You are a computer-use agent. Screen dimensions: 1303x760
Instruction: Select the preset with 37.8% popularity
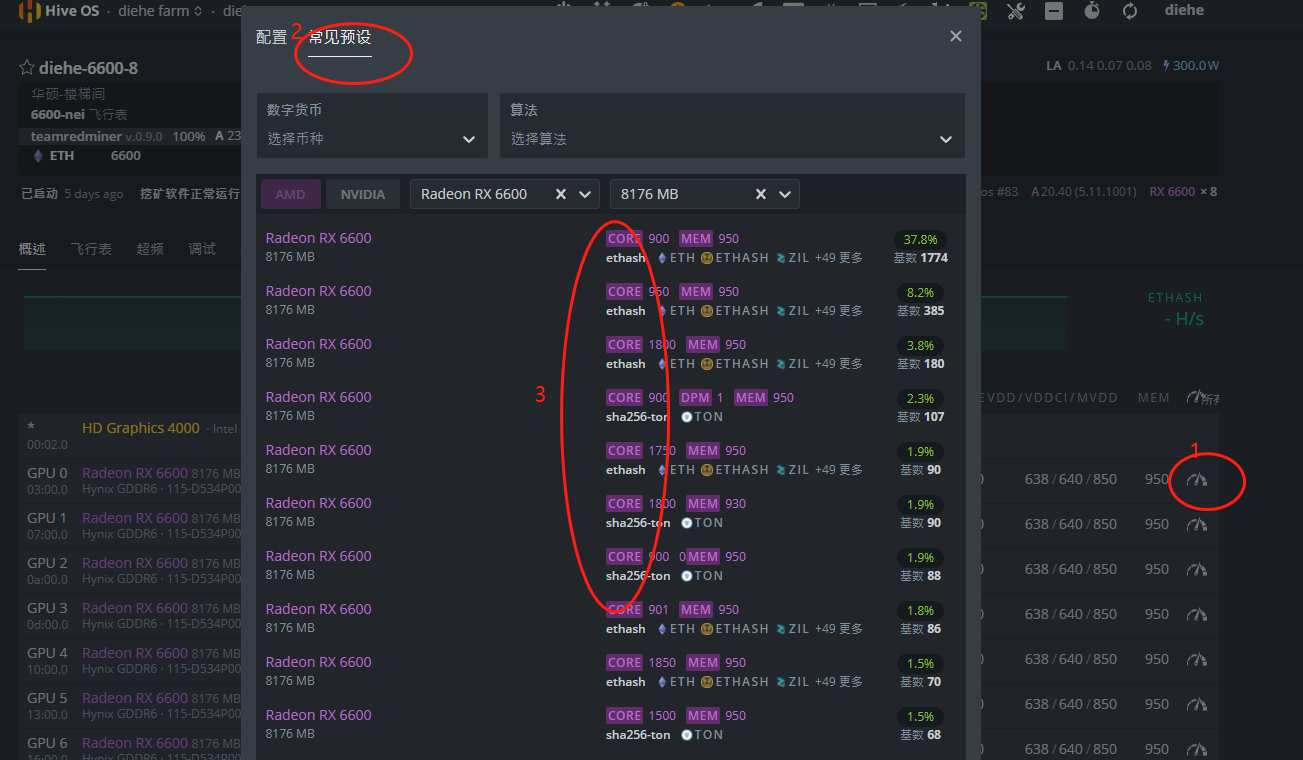610,248
